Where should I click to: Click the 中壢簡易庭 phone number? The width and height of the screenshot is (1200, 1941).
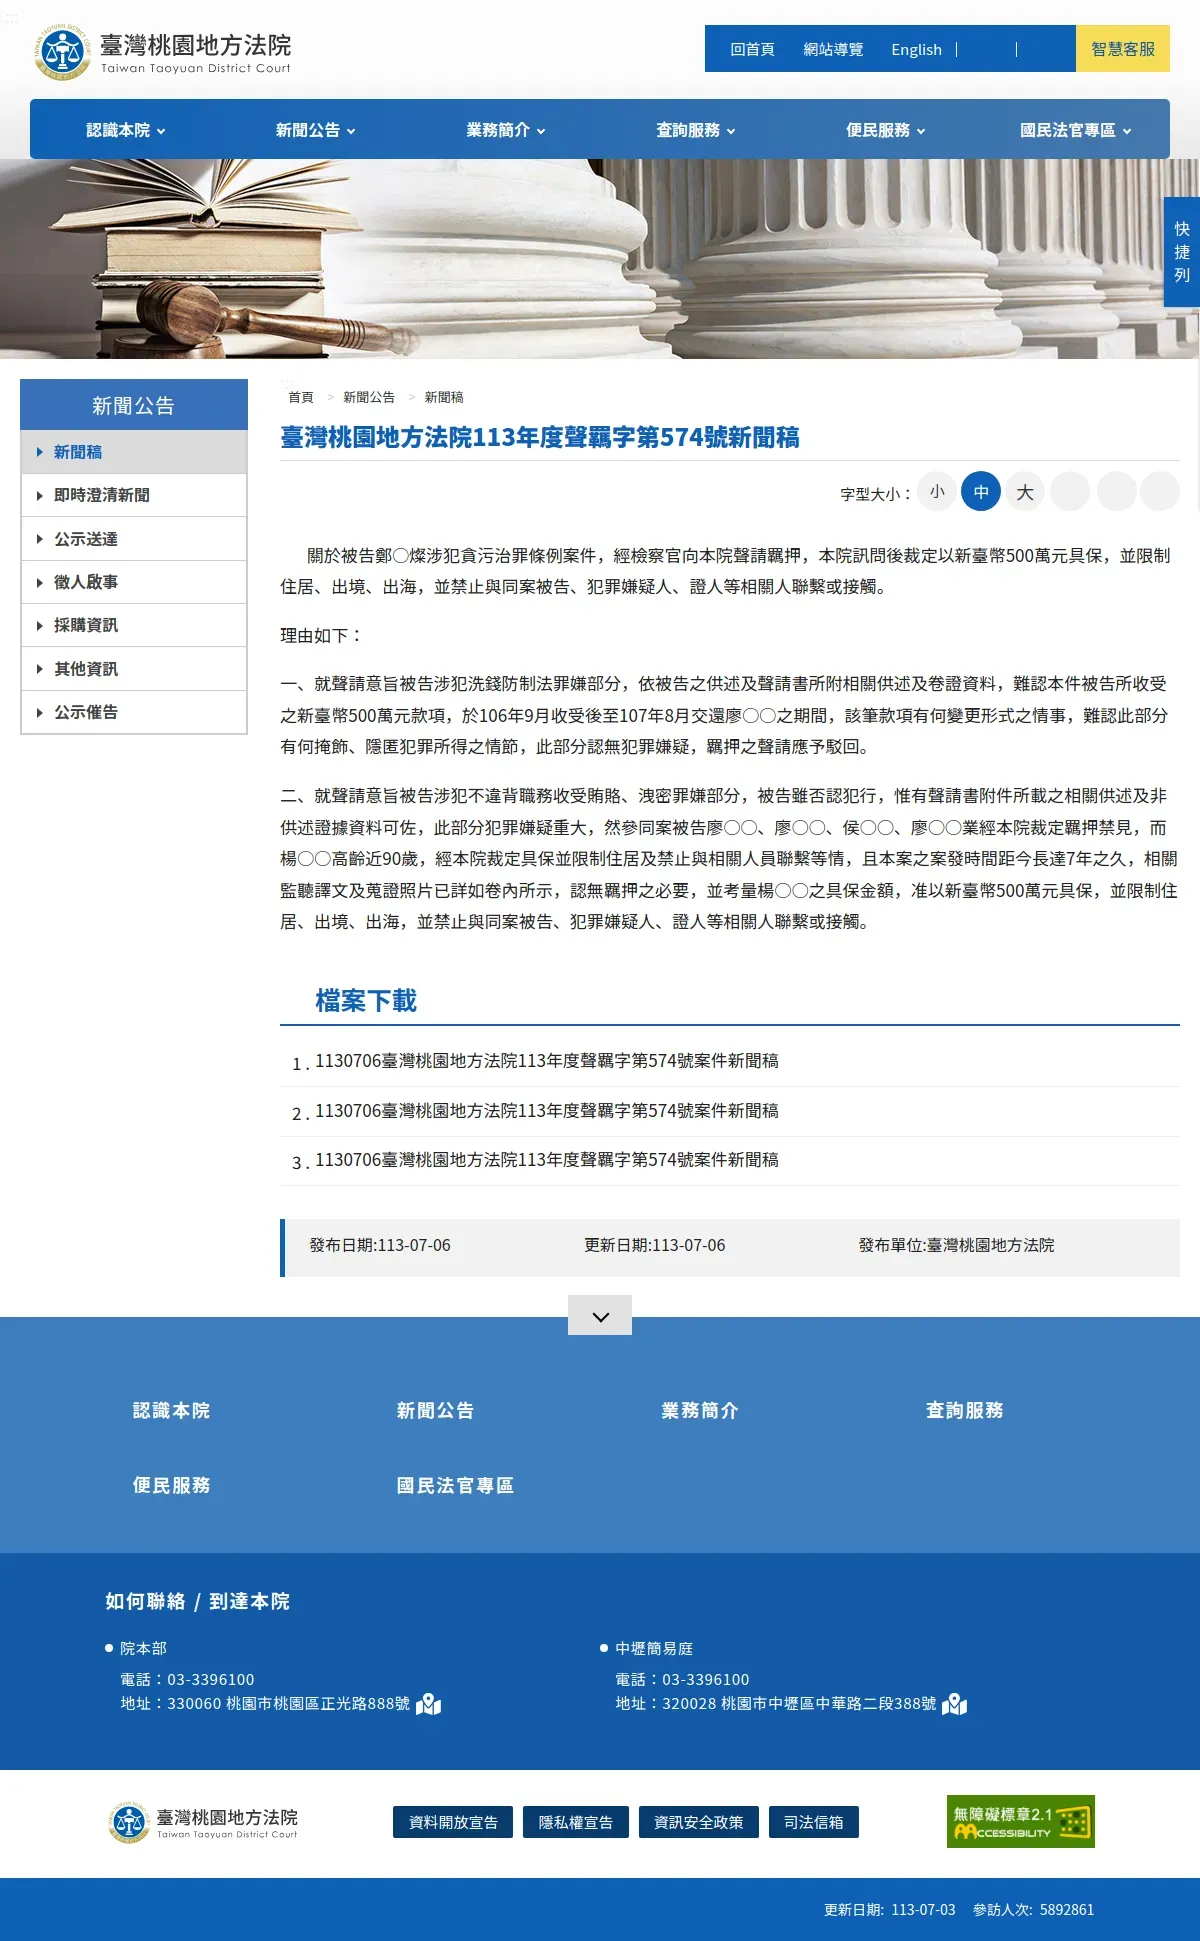pos(705,1679)
